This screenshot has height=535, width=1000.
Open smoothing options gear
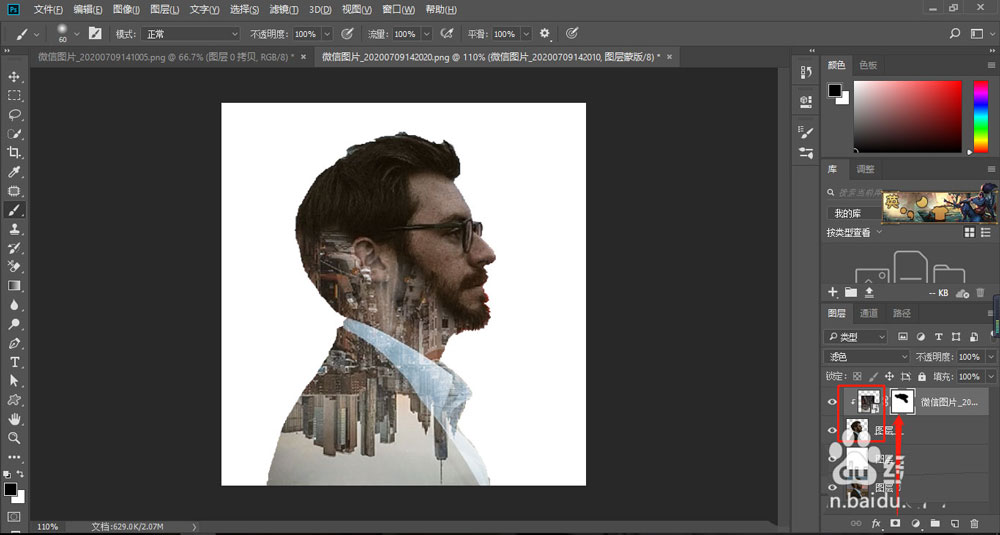click(545, 33)
